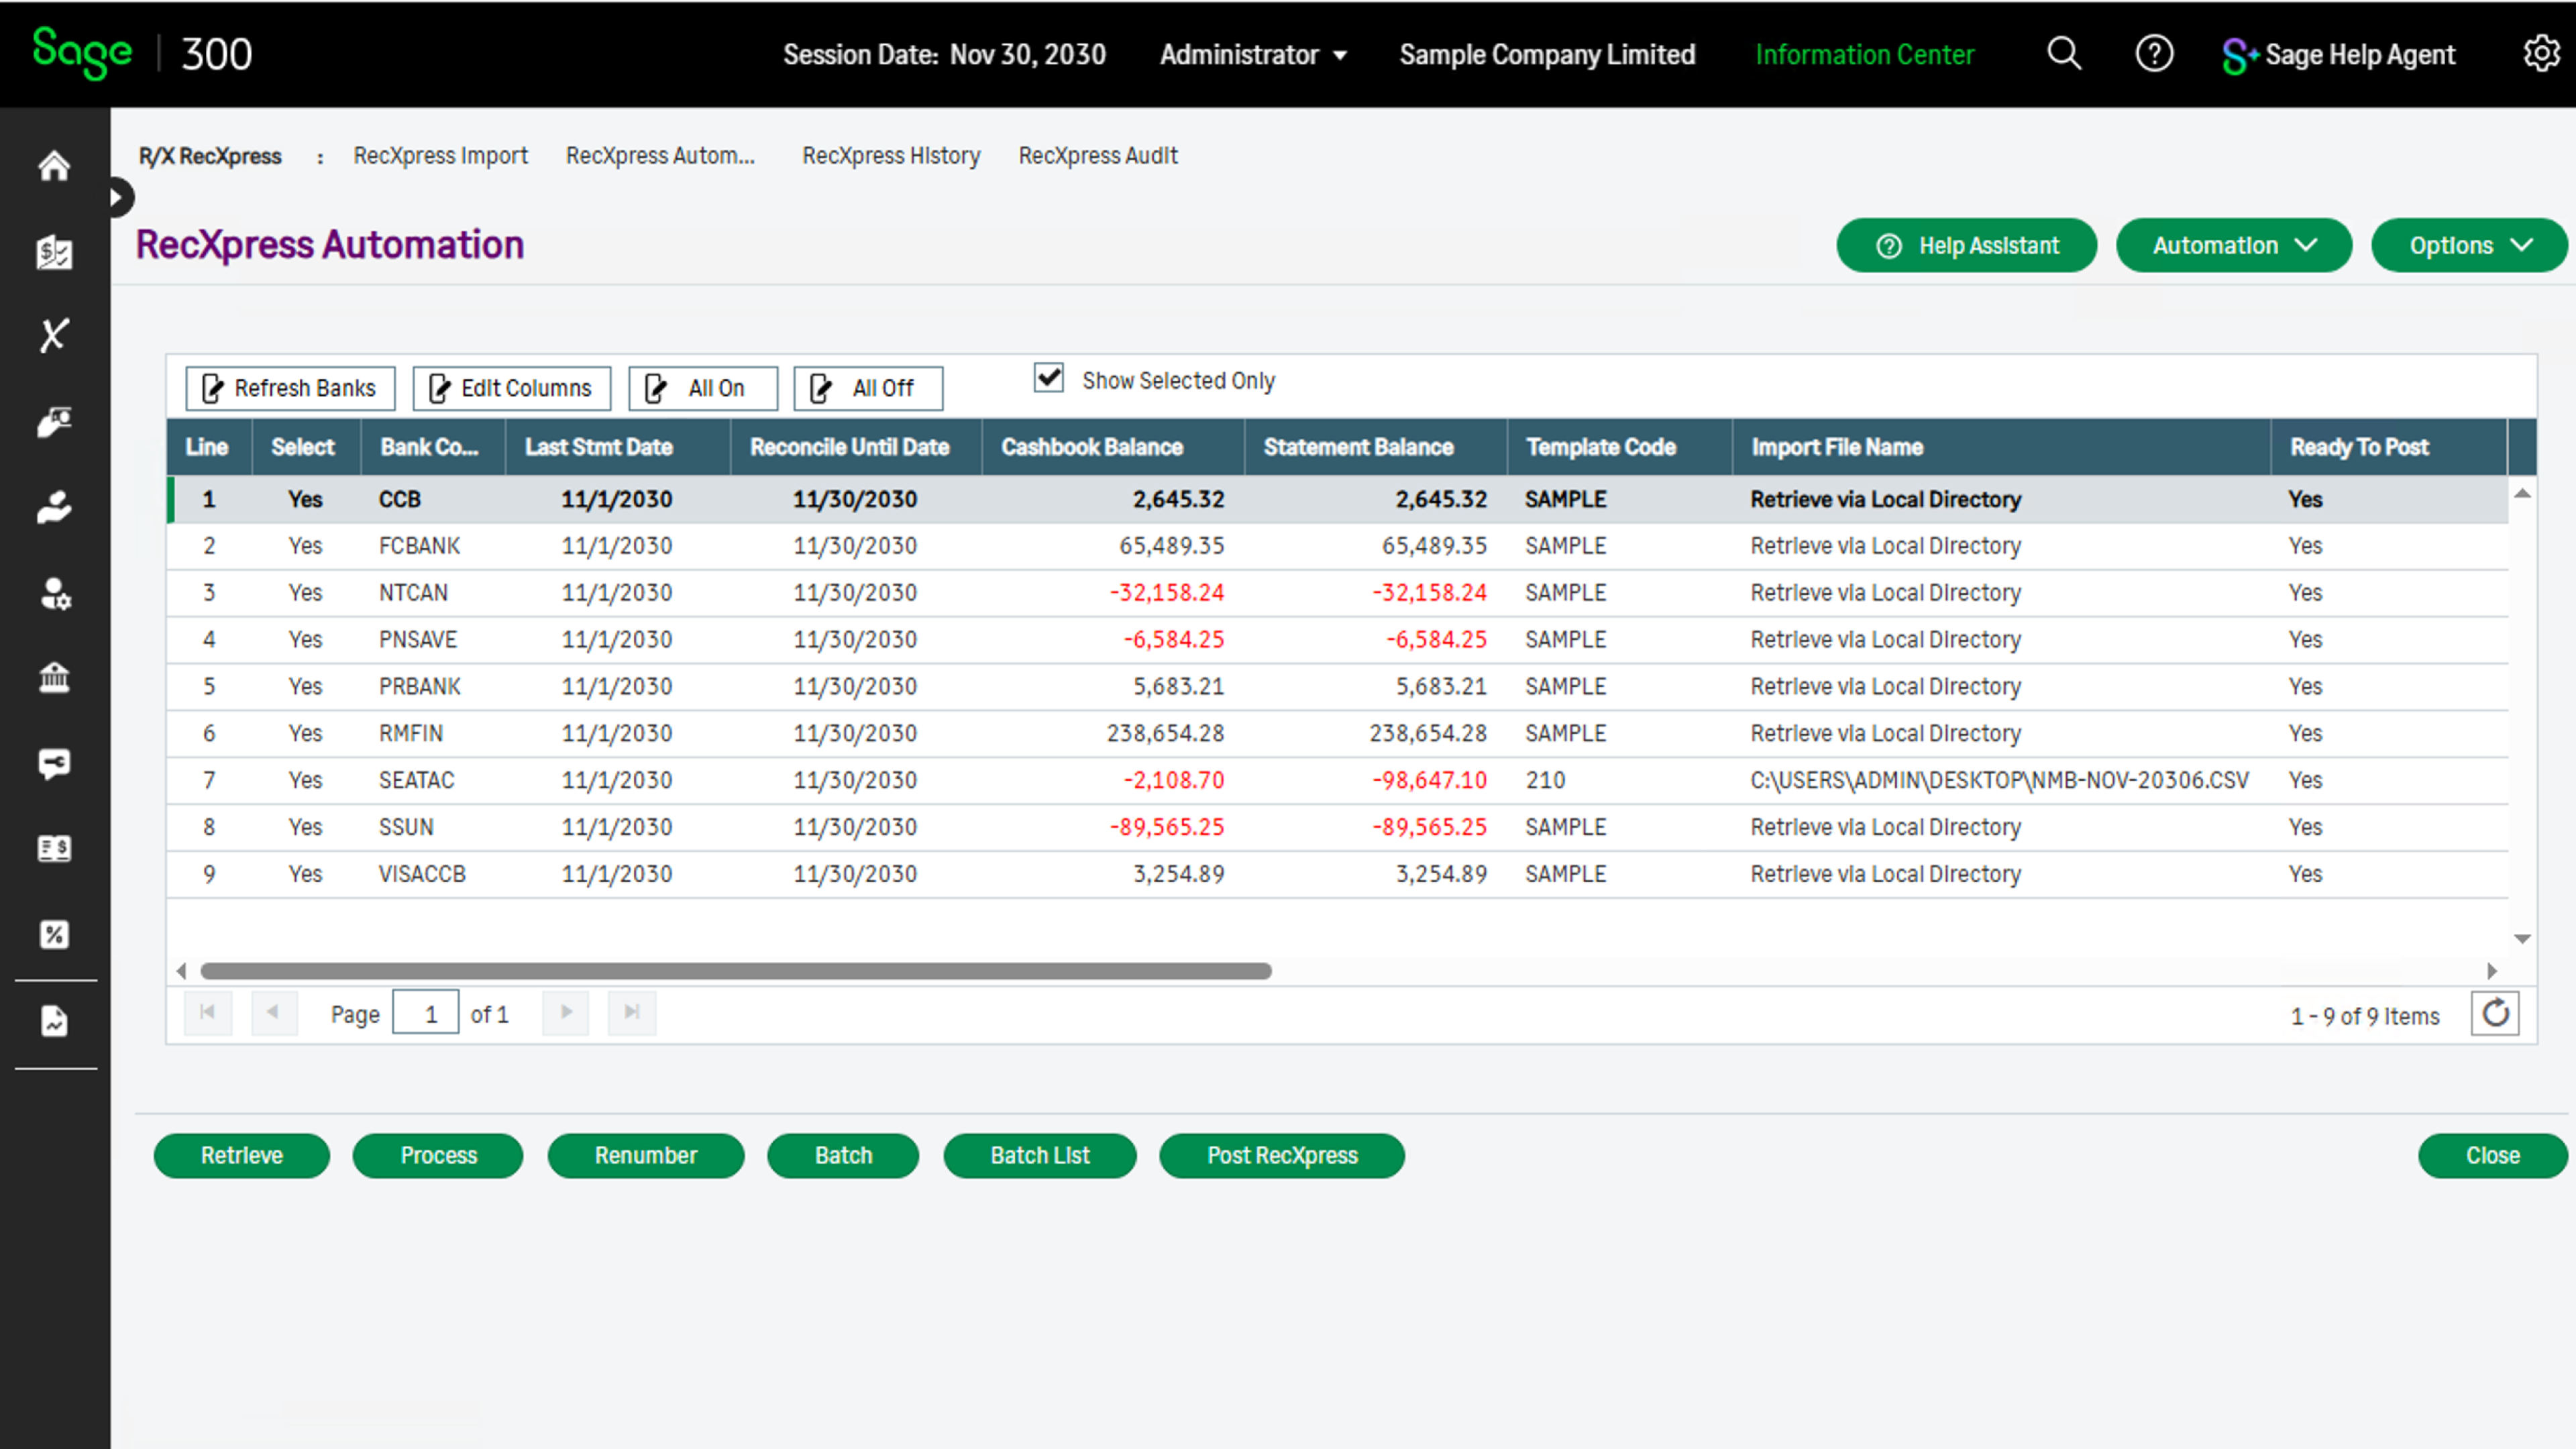Go to the next grid page
Image resolution: width=2576 pixels, height=1449 pixels.
pyautogui.click(x=566, y=1013)
